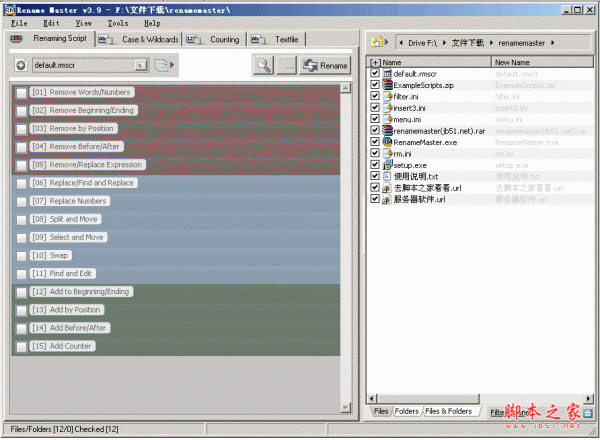The height and width of the screenshot is (440, 600).
Task: Click the script options icon beside default.rmscr
Action: point(161,65)
